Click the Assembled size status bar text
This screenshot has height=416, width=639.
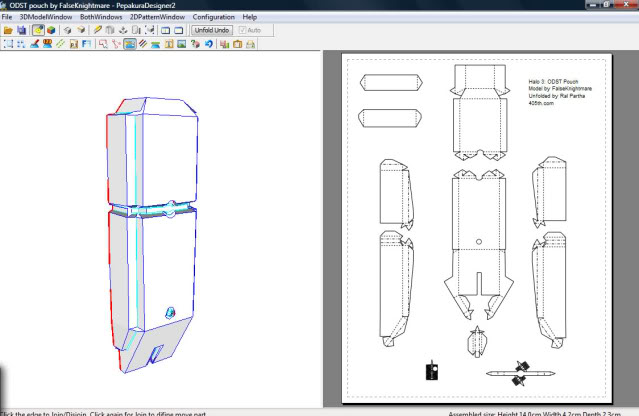534,413
